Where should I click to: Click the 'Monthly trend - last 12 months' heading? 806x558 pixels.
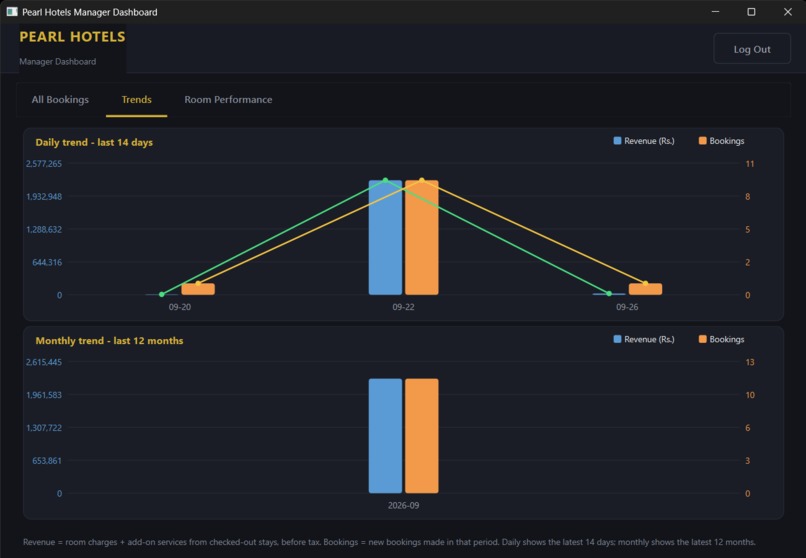[x=109, y=341]
